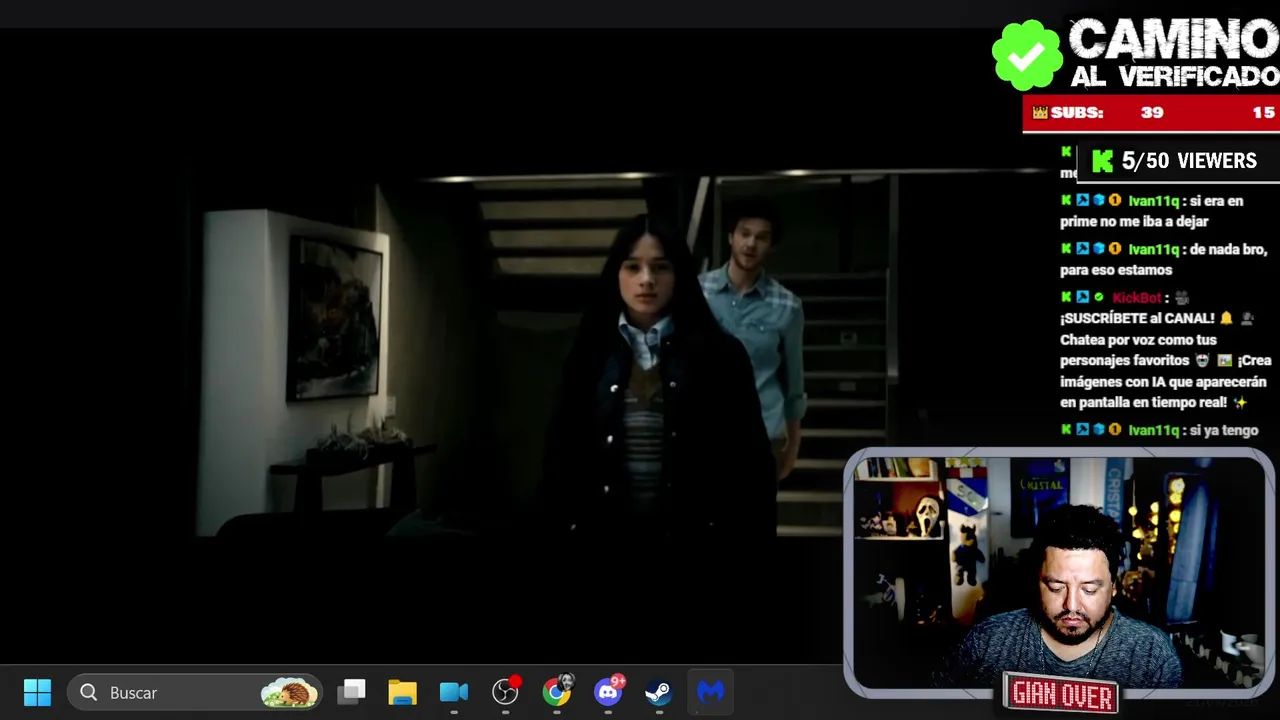Click Ivan11q on 'si era en prime' message
Image resolution: width=1280 pixels, height=720 pixels.
[x=1153, y=201]
